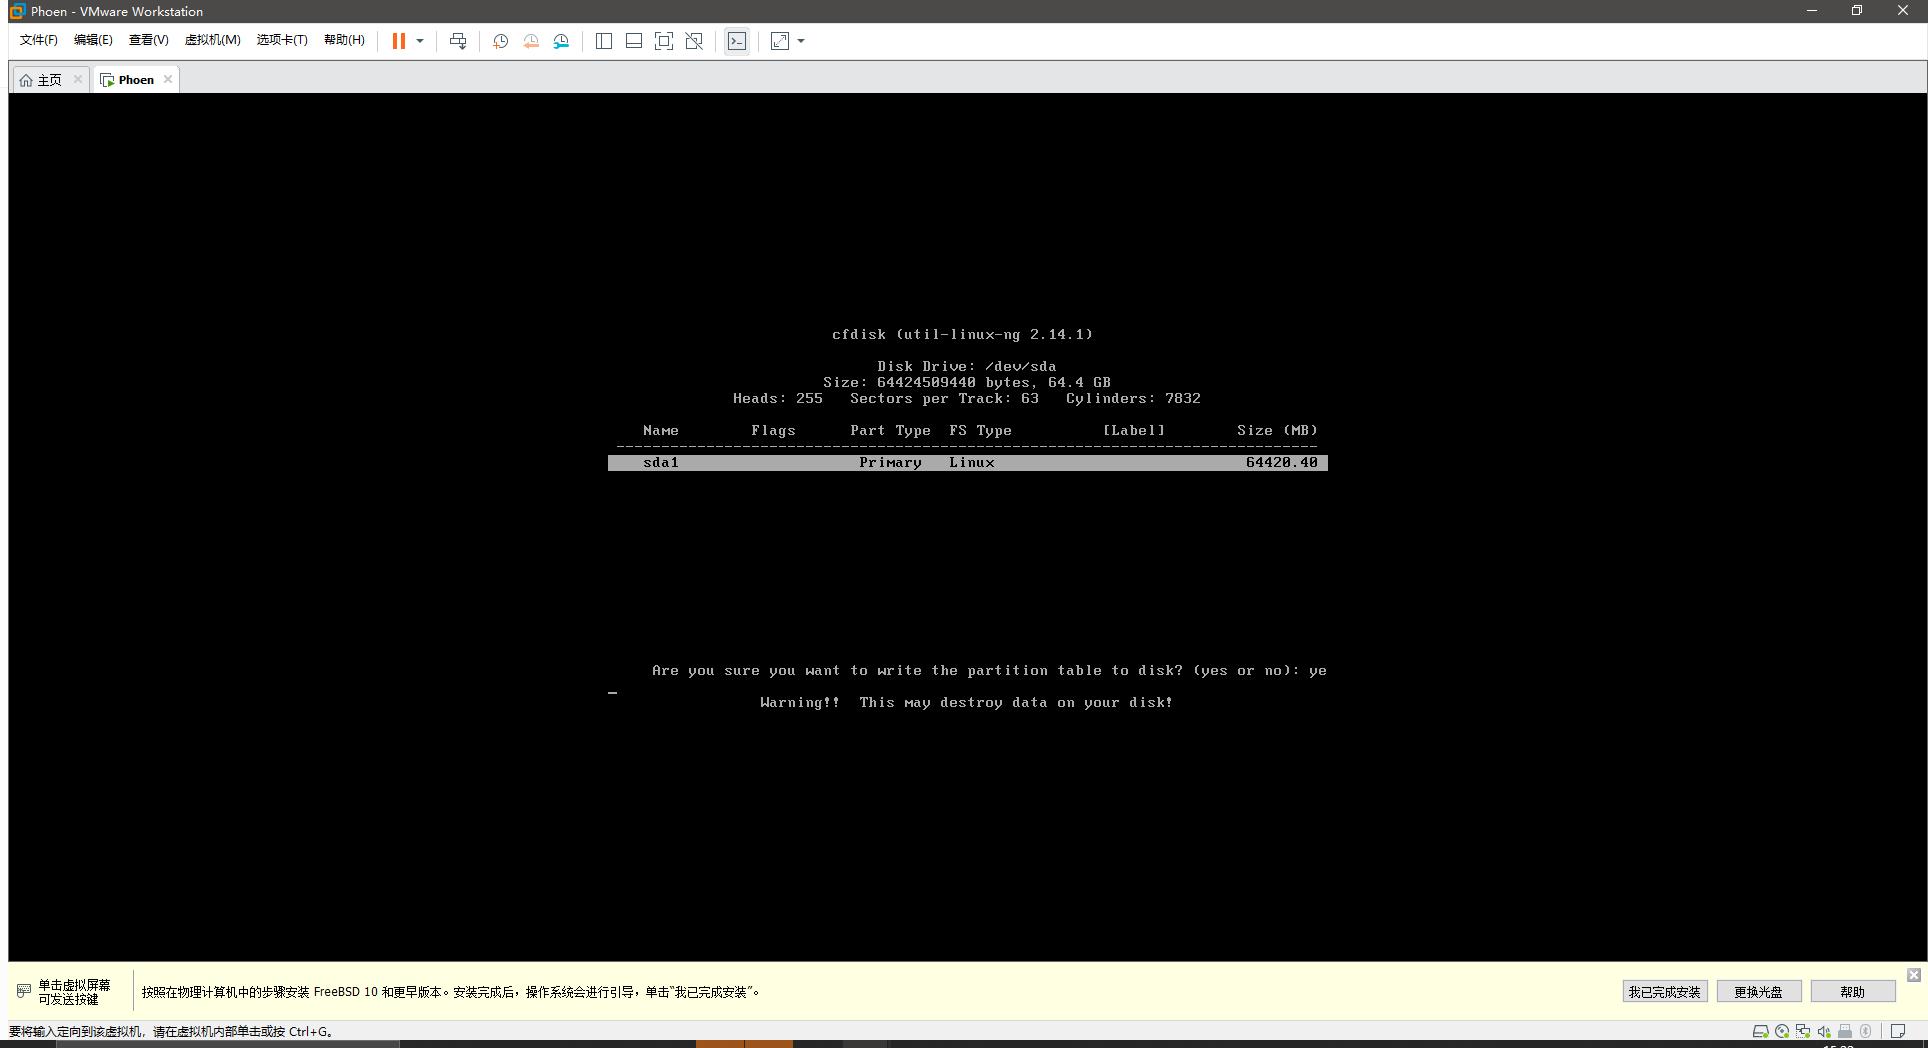The height and width of the screenshot is (1048, 1928).
Task: Toggle the library panel visibility
Action: click(x=604, y=41)
